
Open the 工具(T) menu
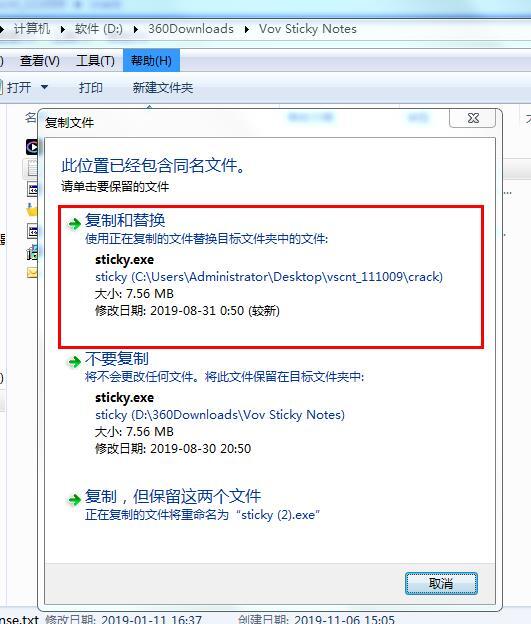95,60
